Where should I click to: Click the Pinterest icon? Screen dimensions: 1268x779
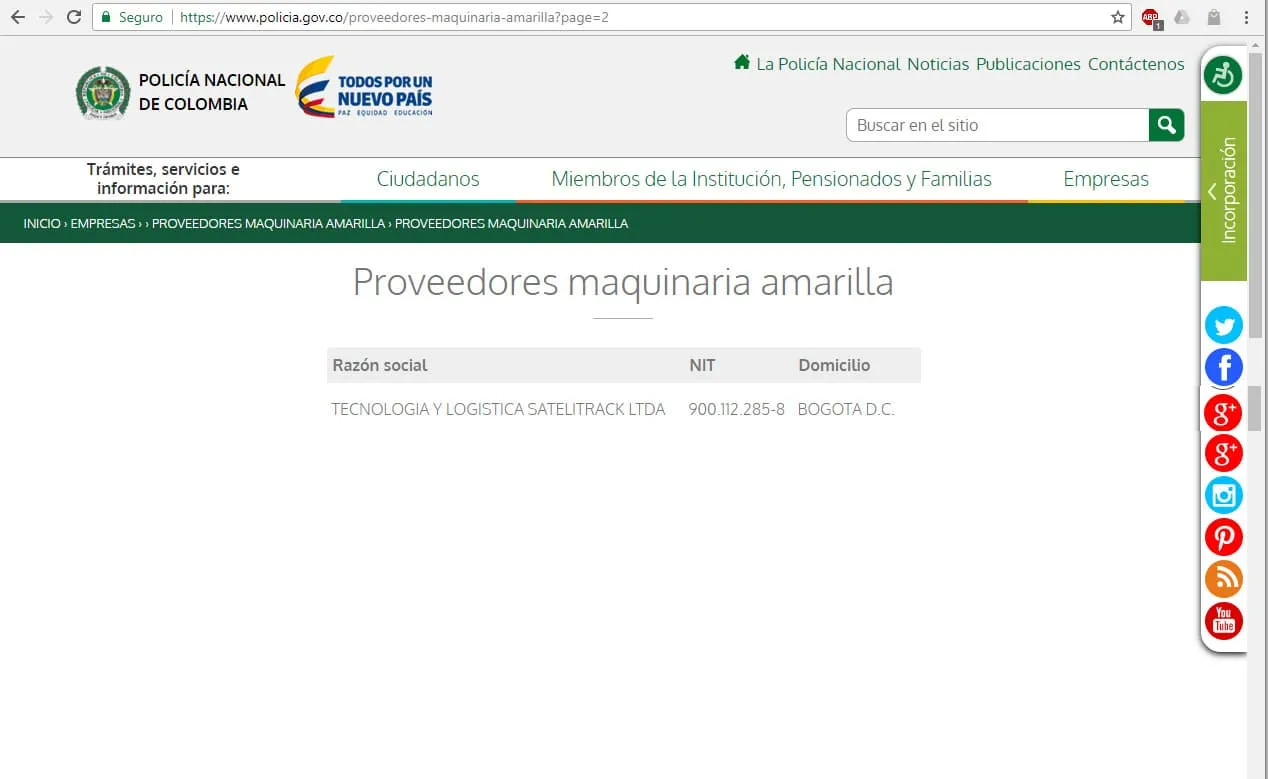click(x=1223, y=537)
